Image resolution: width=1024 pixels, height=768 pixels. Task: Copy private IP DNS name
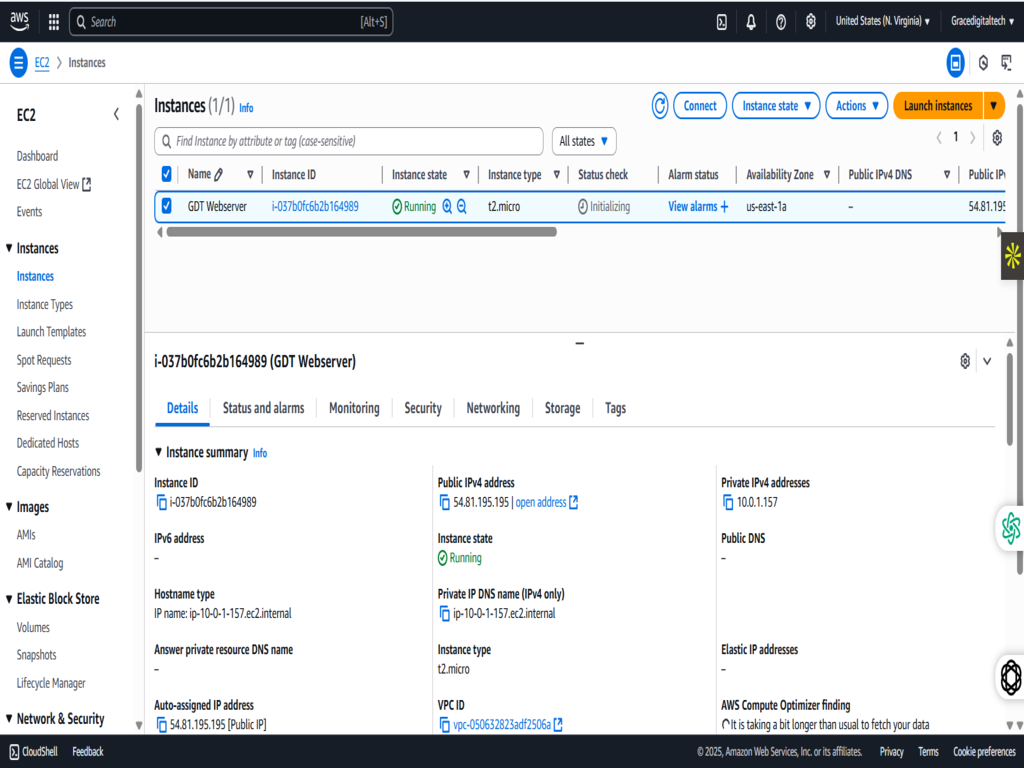444,613
